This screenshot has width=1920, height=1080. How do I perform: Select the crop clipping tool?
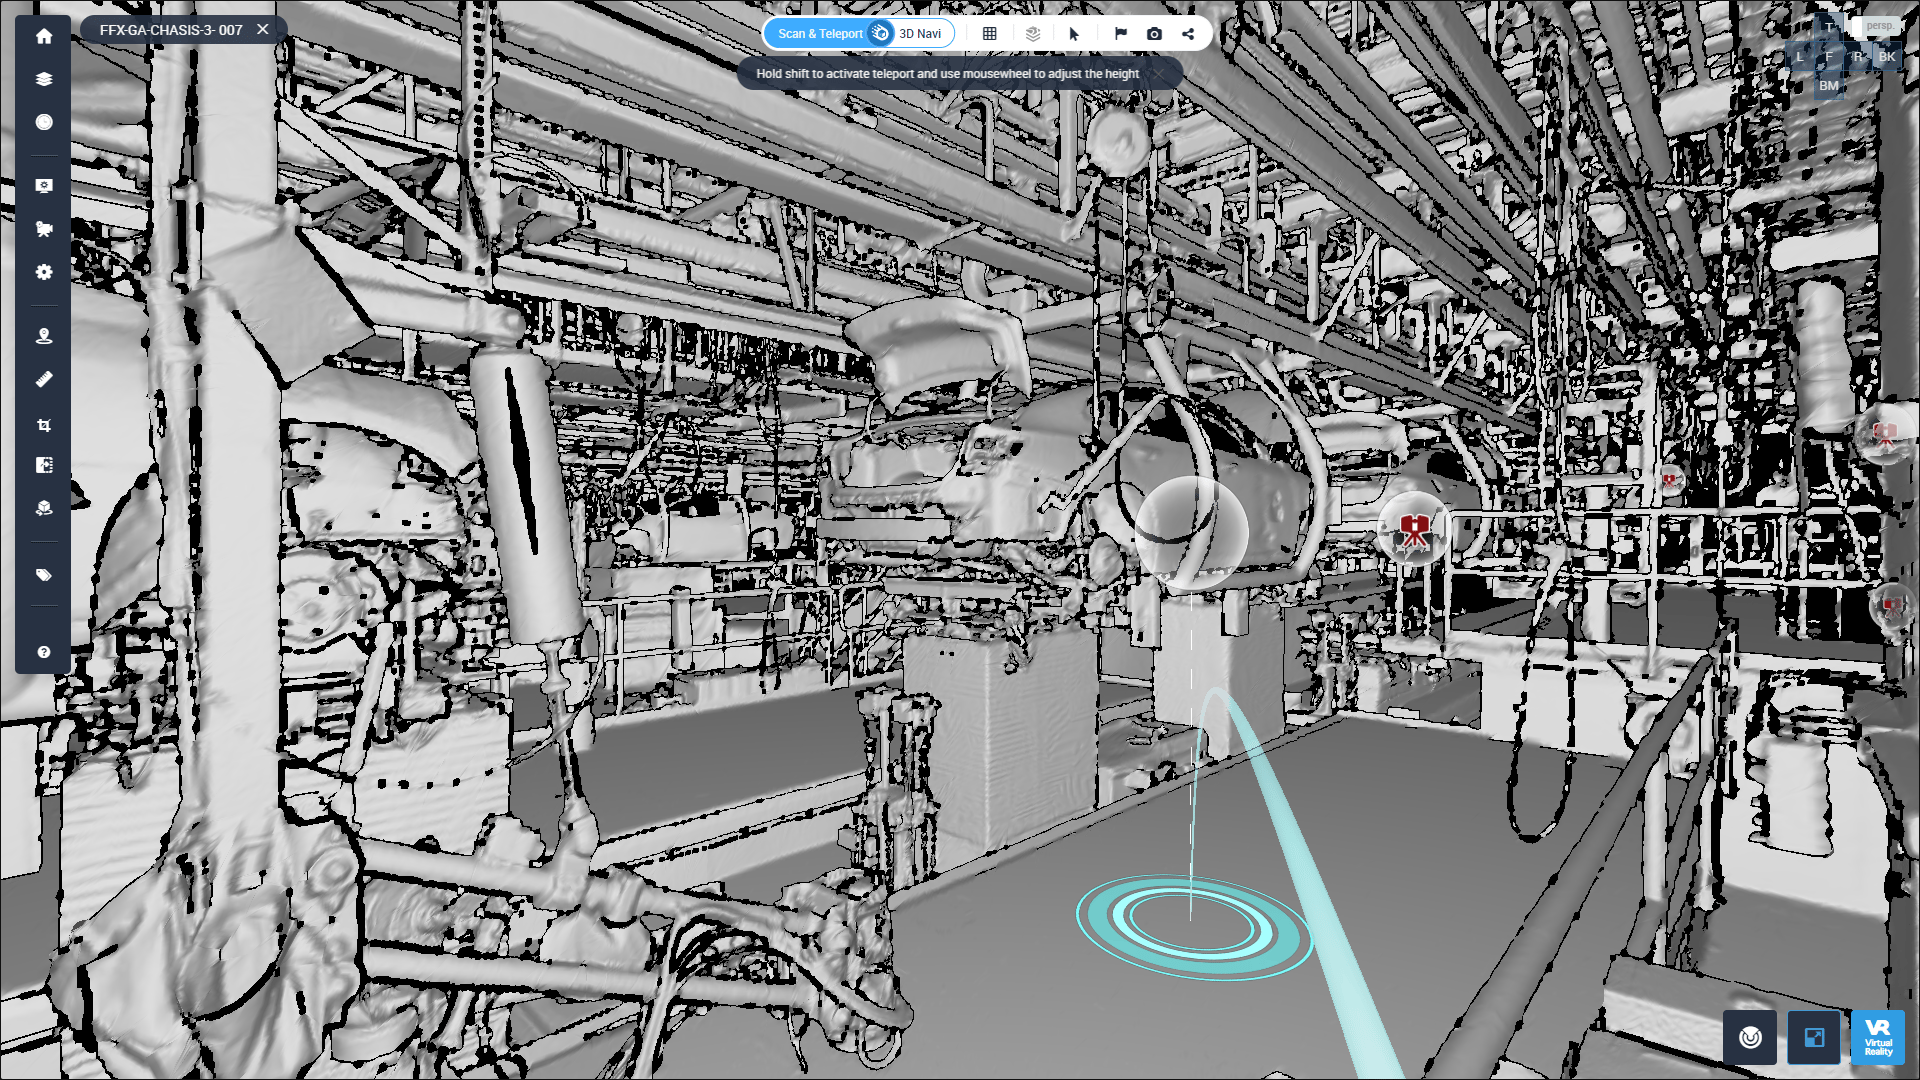[x=44, y=425]
